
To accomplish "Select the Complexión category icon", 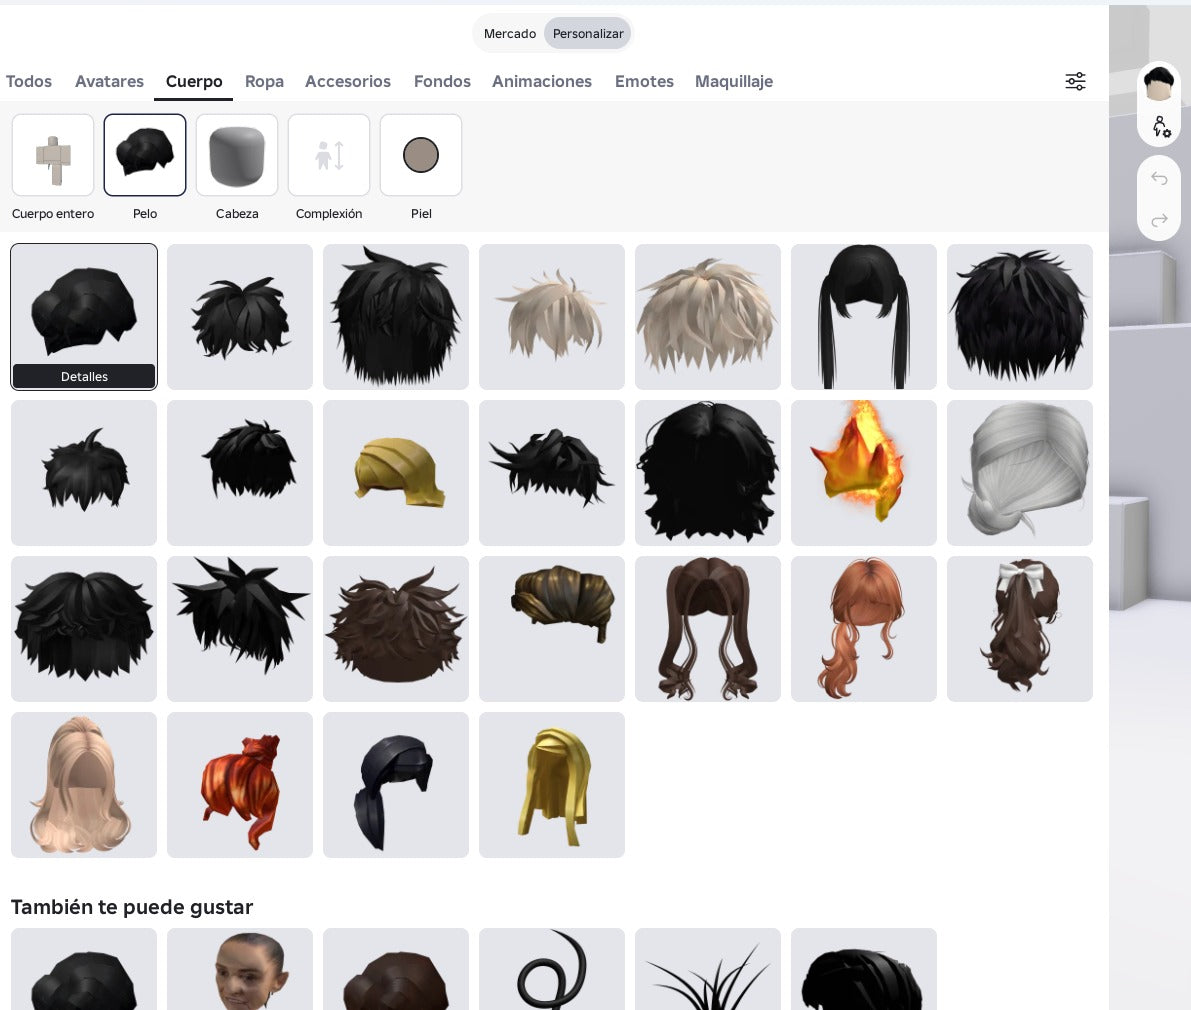I will point(329,155).
